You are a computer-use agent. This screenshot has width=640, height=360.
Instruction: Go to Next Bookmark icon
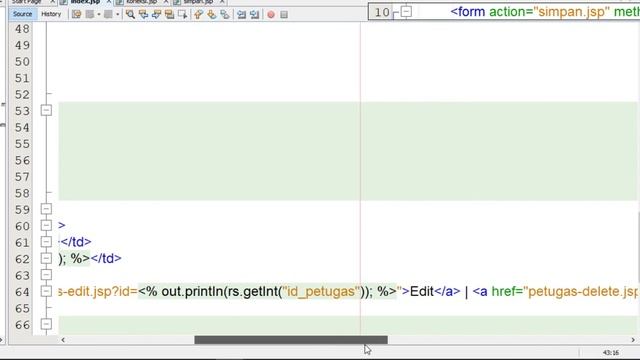click(211, 14)
